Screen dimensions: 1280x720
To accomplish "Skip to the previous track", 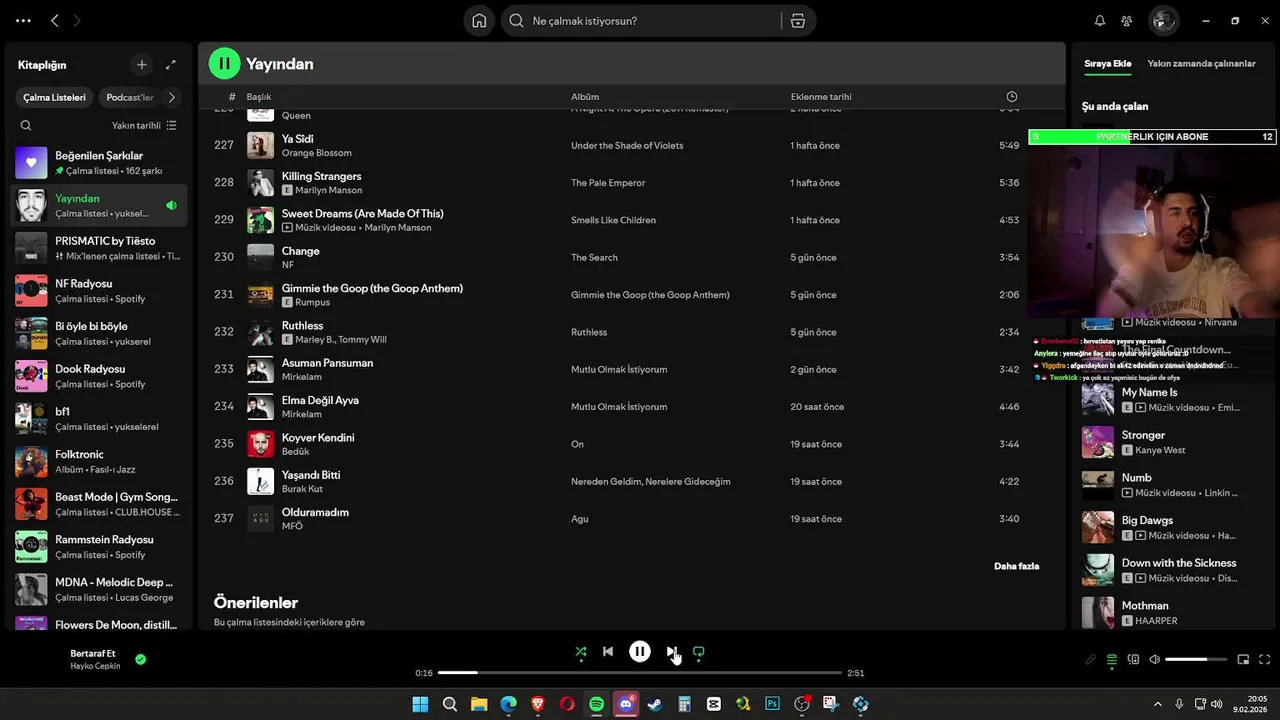I will pos(608,652).
